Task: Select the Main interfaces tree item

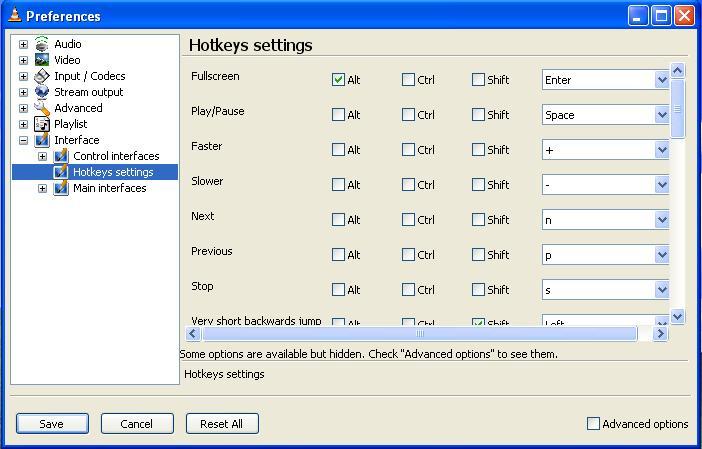Action: 109,188
